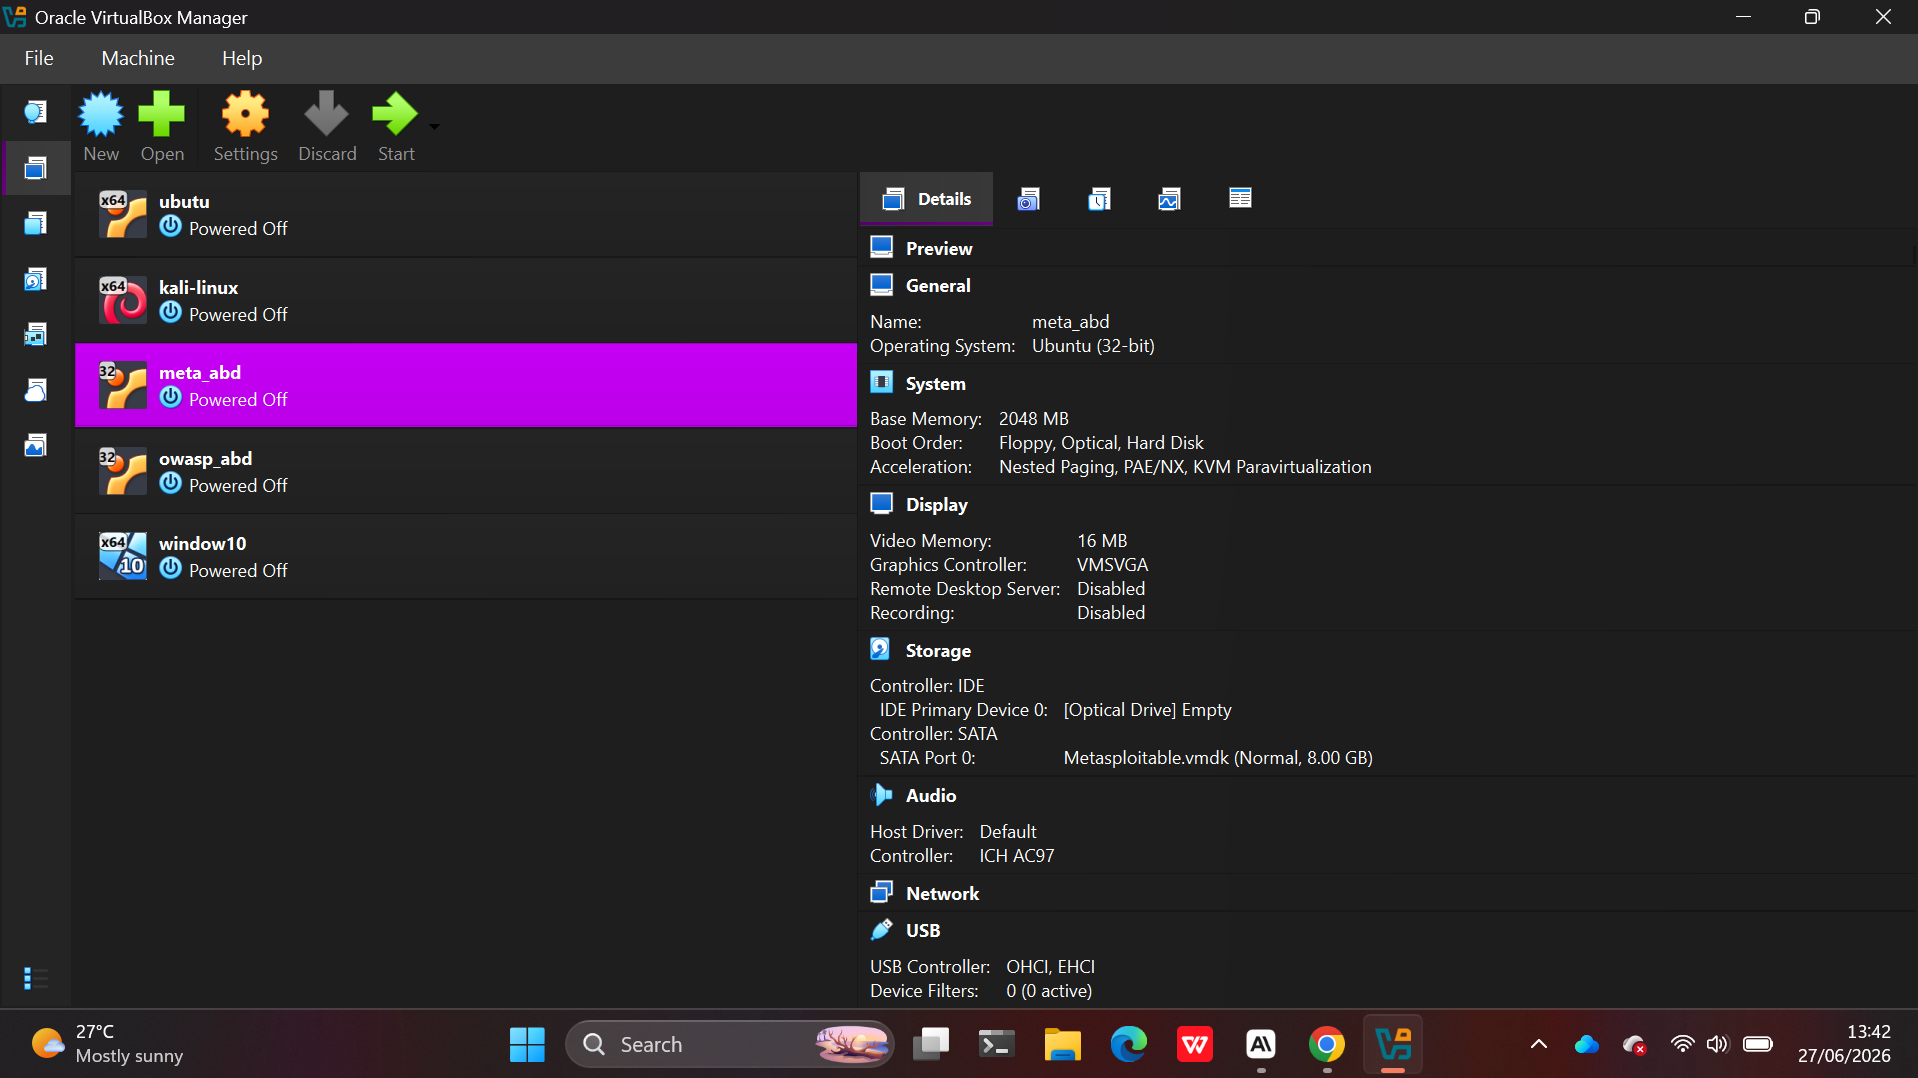Viewport: 1918px width, 1078px height.
Task: Open the Cloud tool in the sidebar
Action: click(36, 390)
